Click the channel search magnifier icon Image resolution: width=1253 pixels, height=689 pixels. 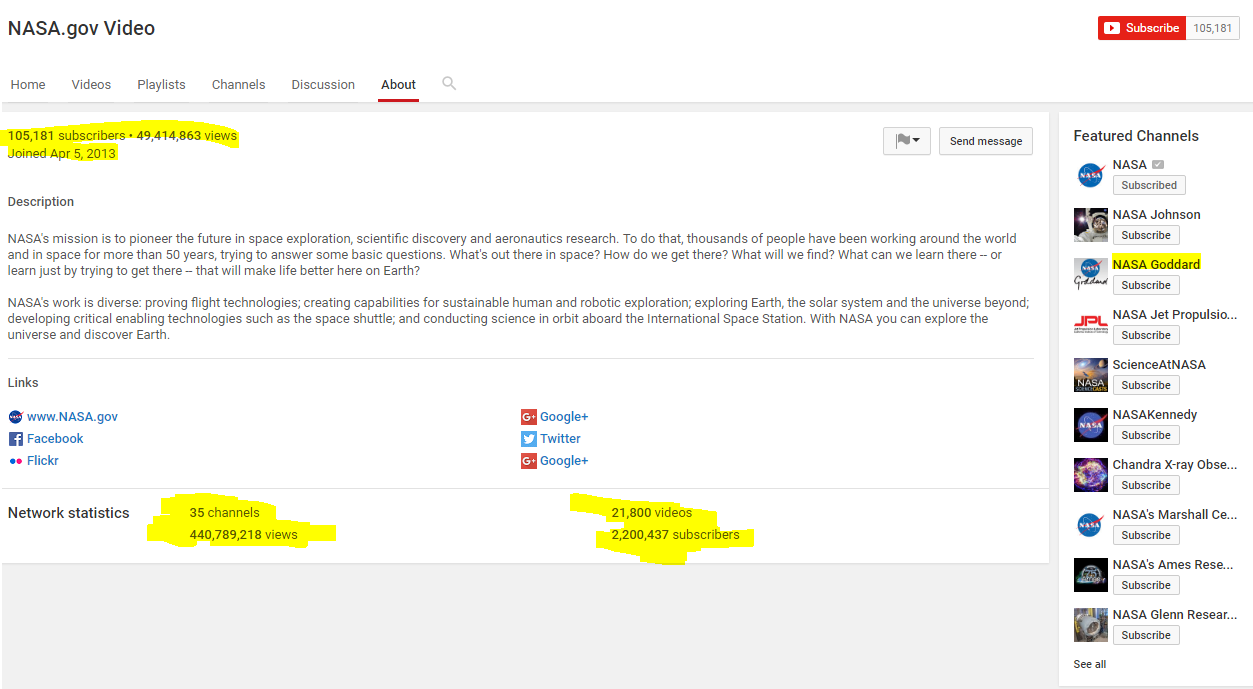(x=449, y=84)
